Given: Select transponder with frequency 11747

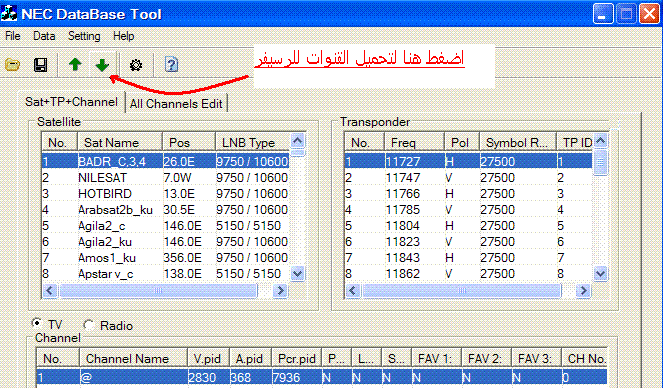Looking at the screenshot, I should (468, 177).
